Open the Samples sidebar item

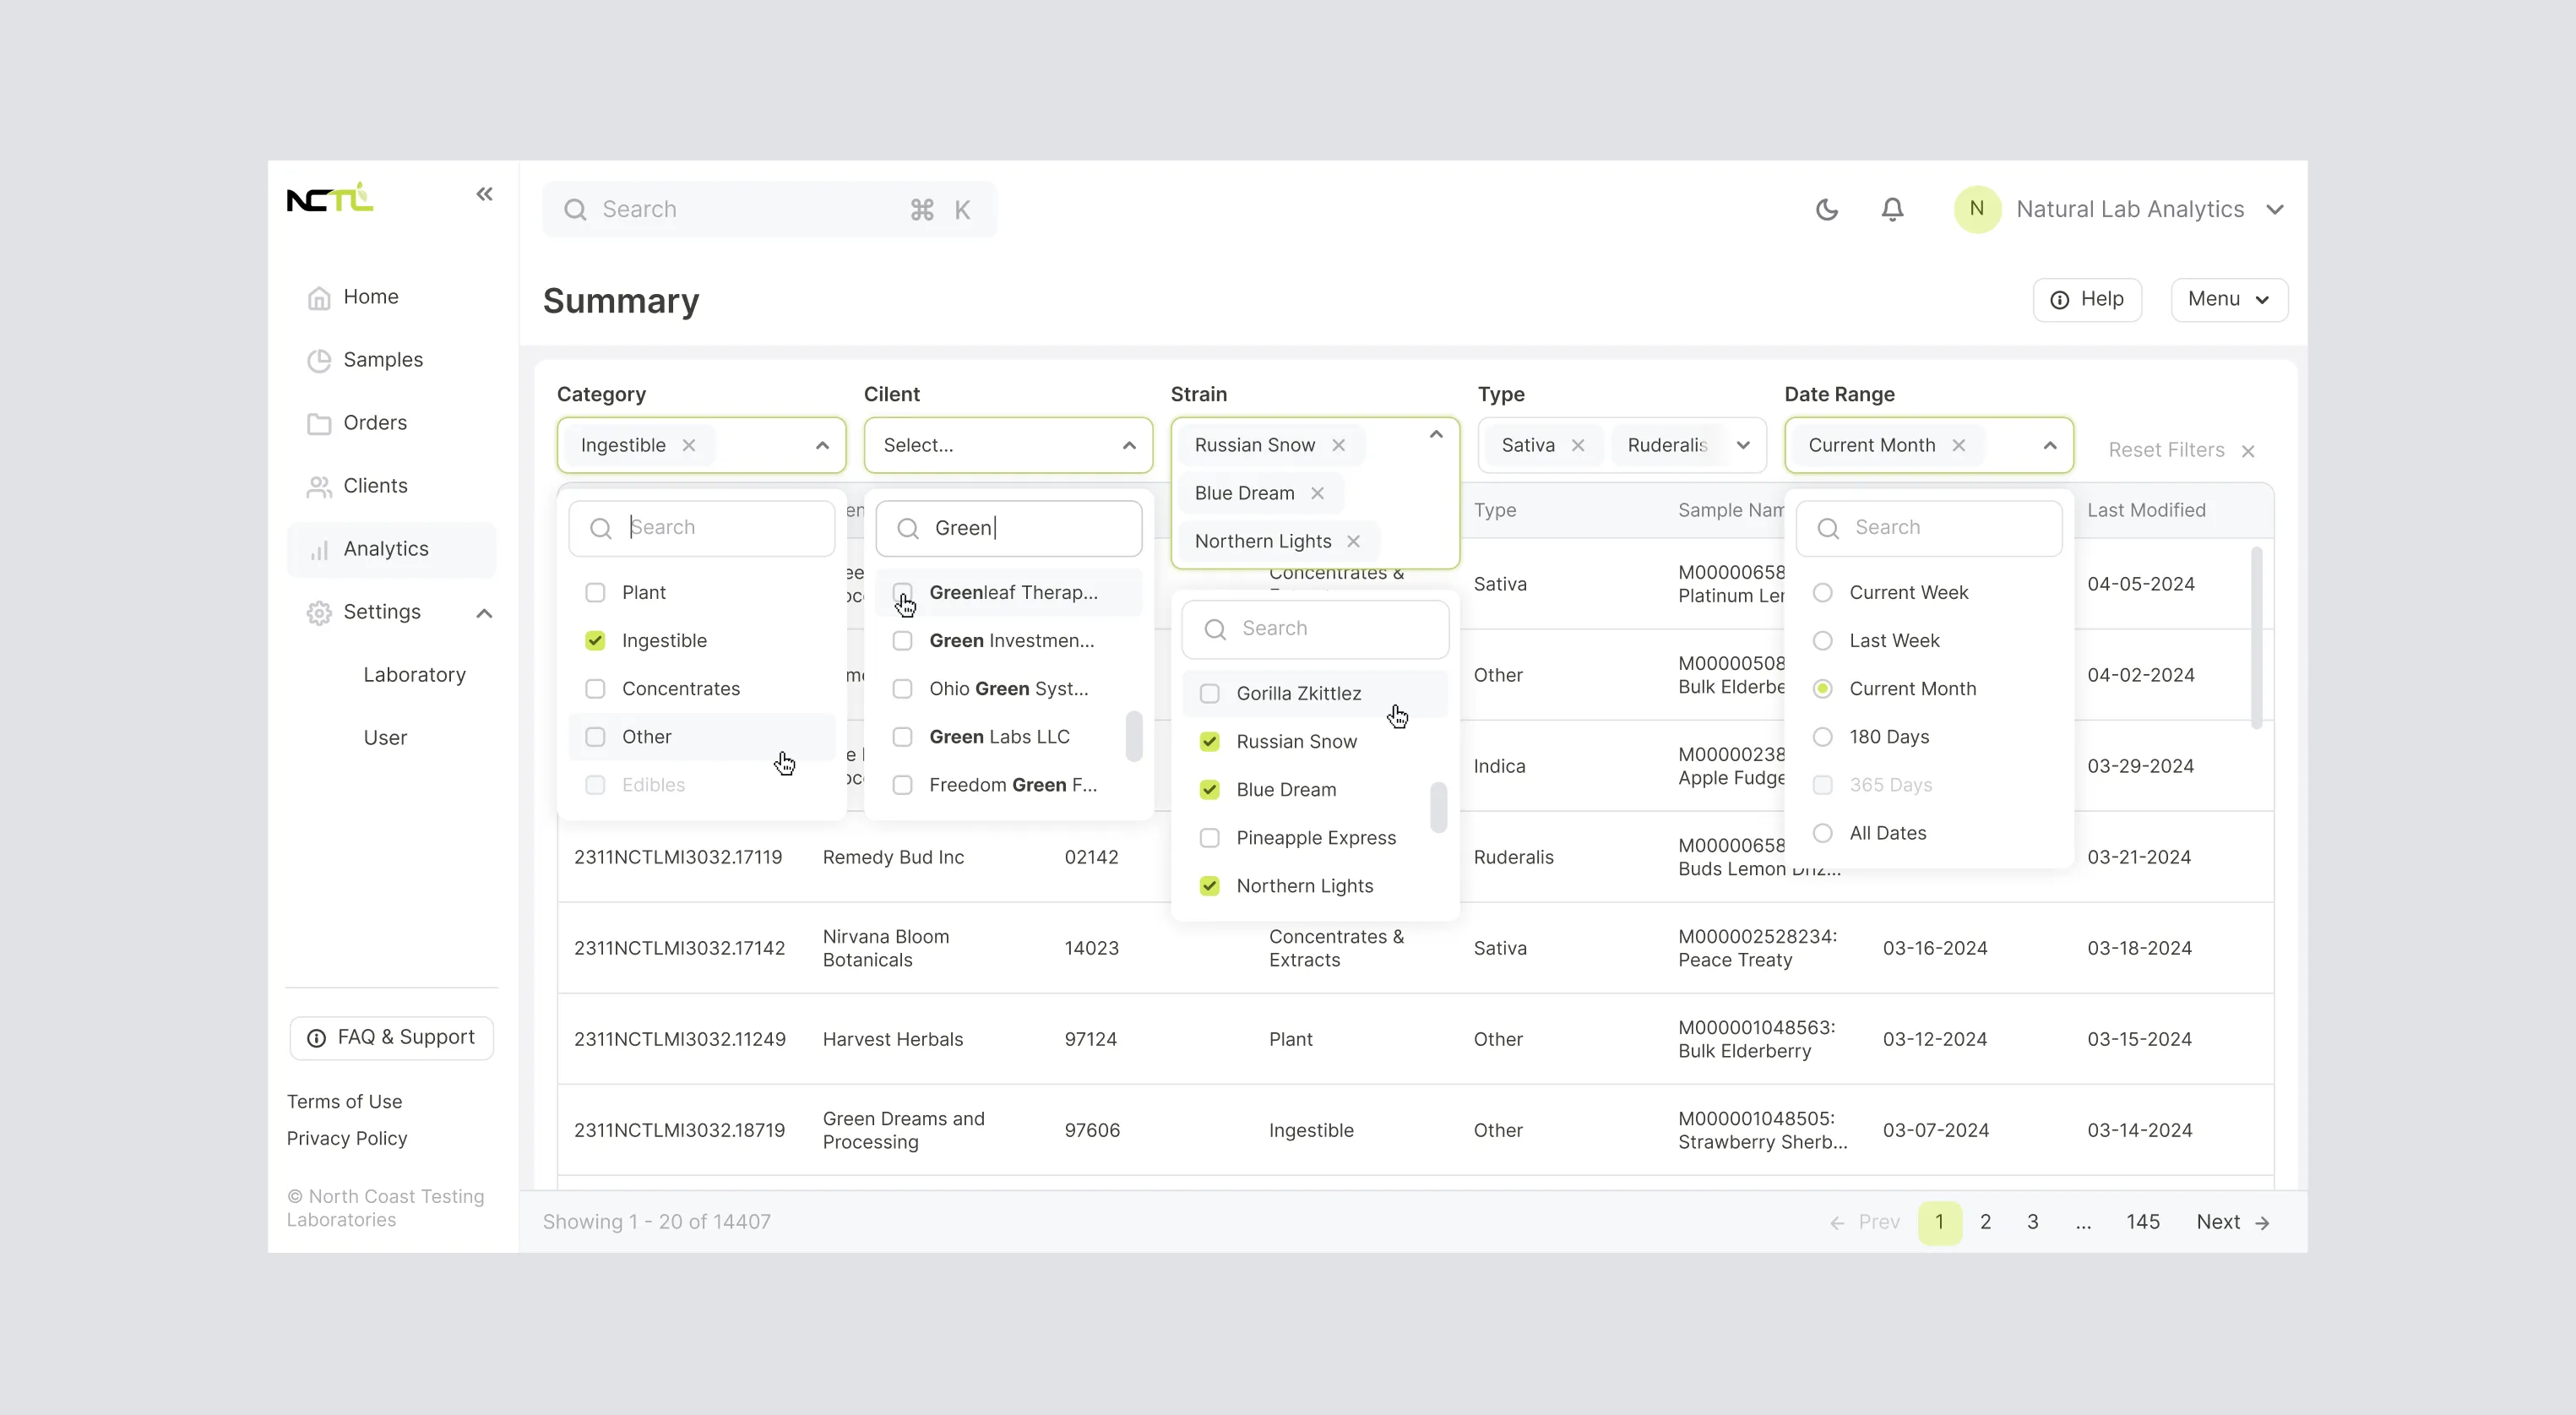pyautogui.click(x=382, y=360)
